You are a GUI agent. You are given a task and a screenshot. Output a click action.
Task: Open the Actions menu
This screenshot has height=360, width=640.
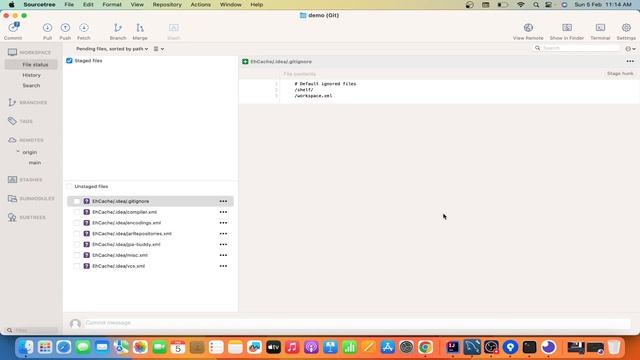pos(200,4)
